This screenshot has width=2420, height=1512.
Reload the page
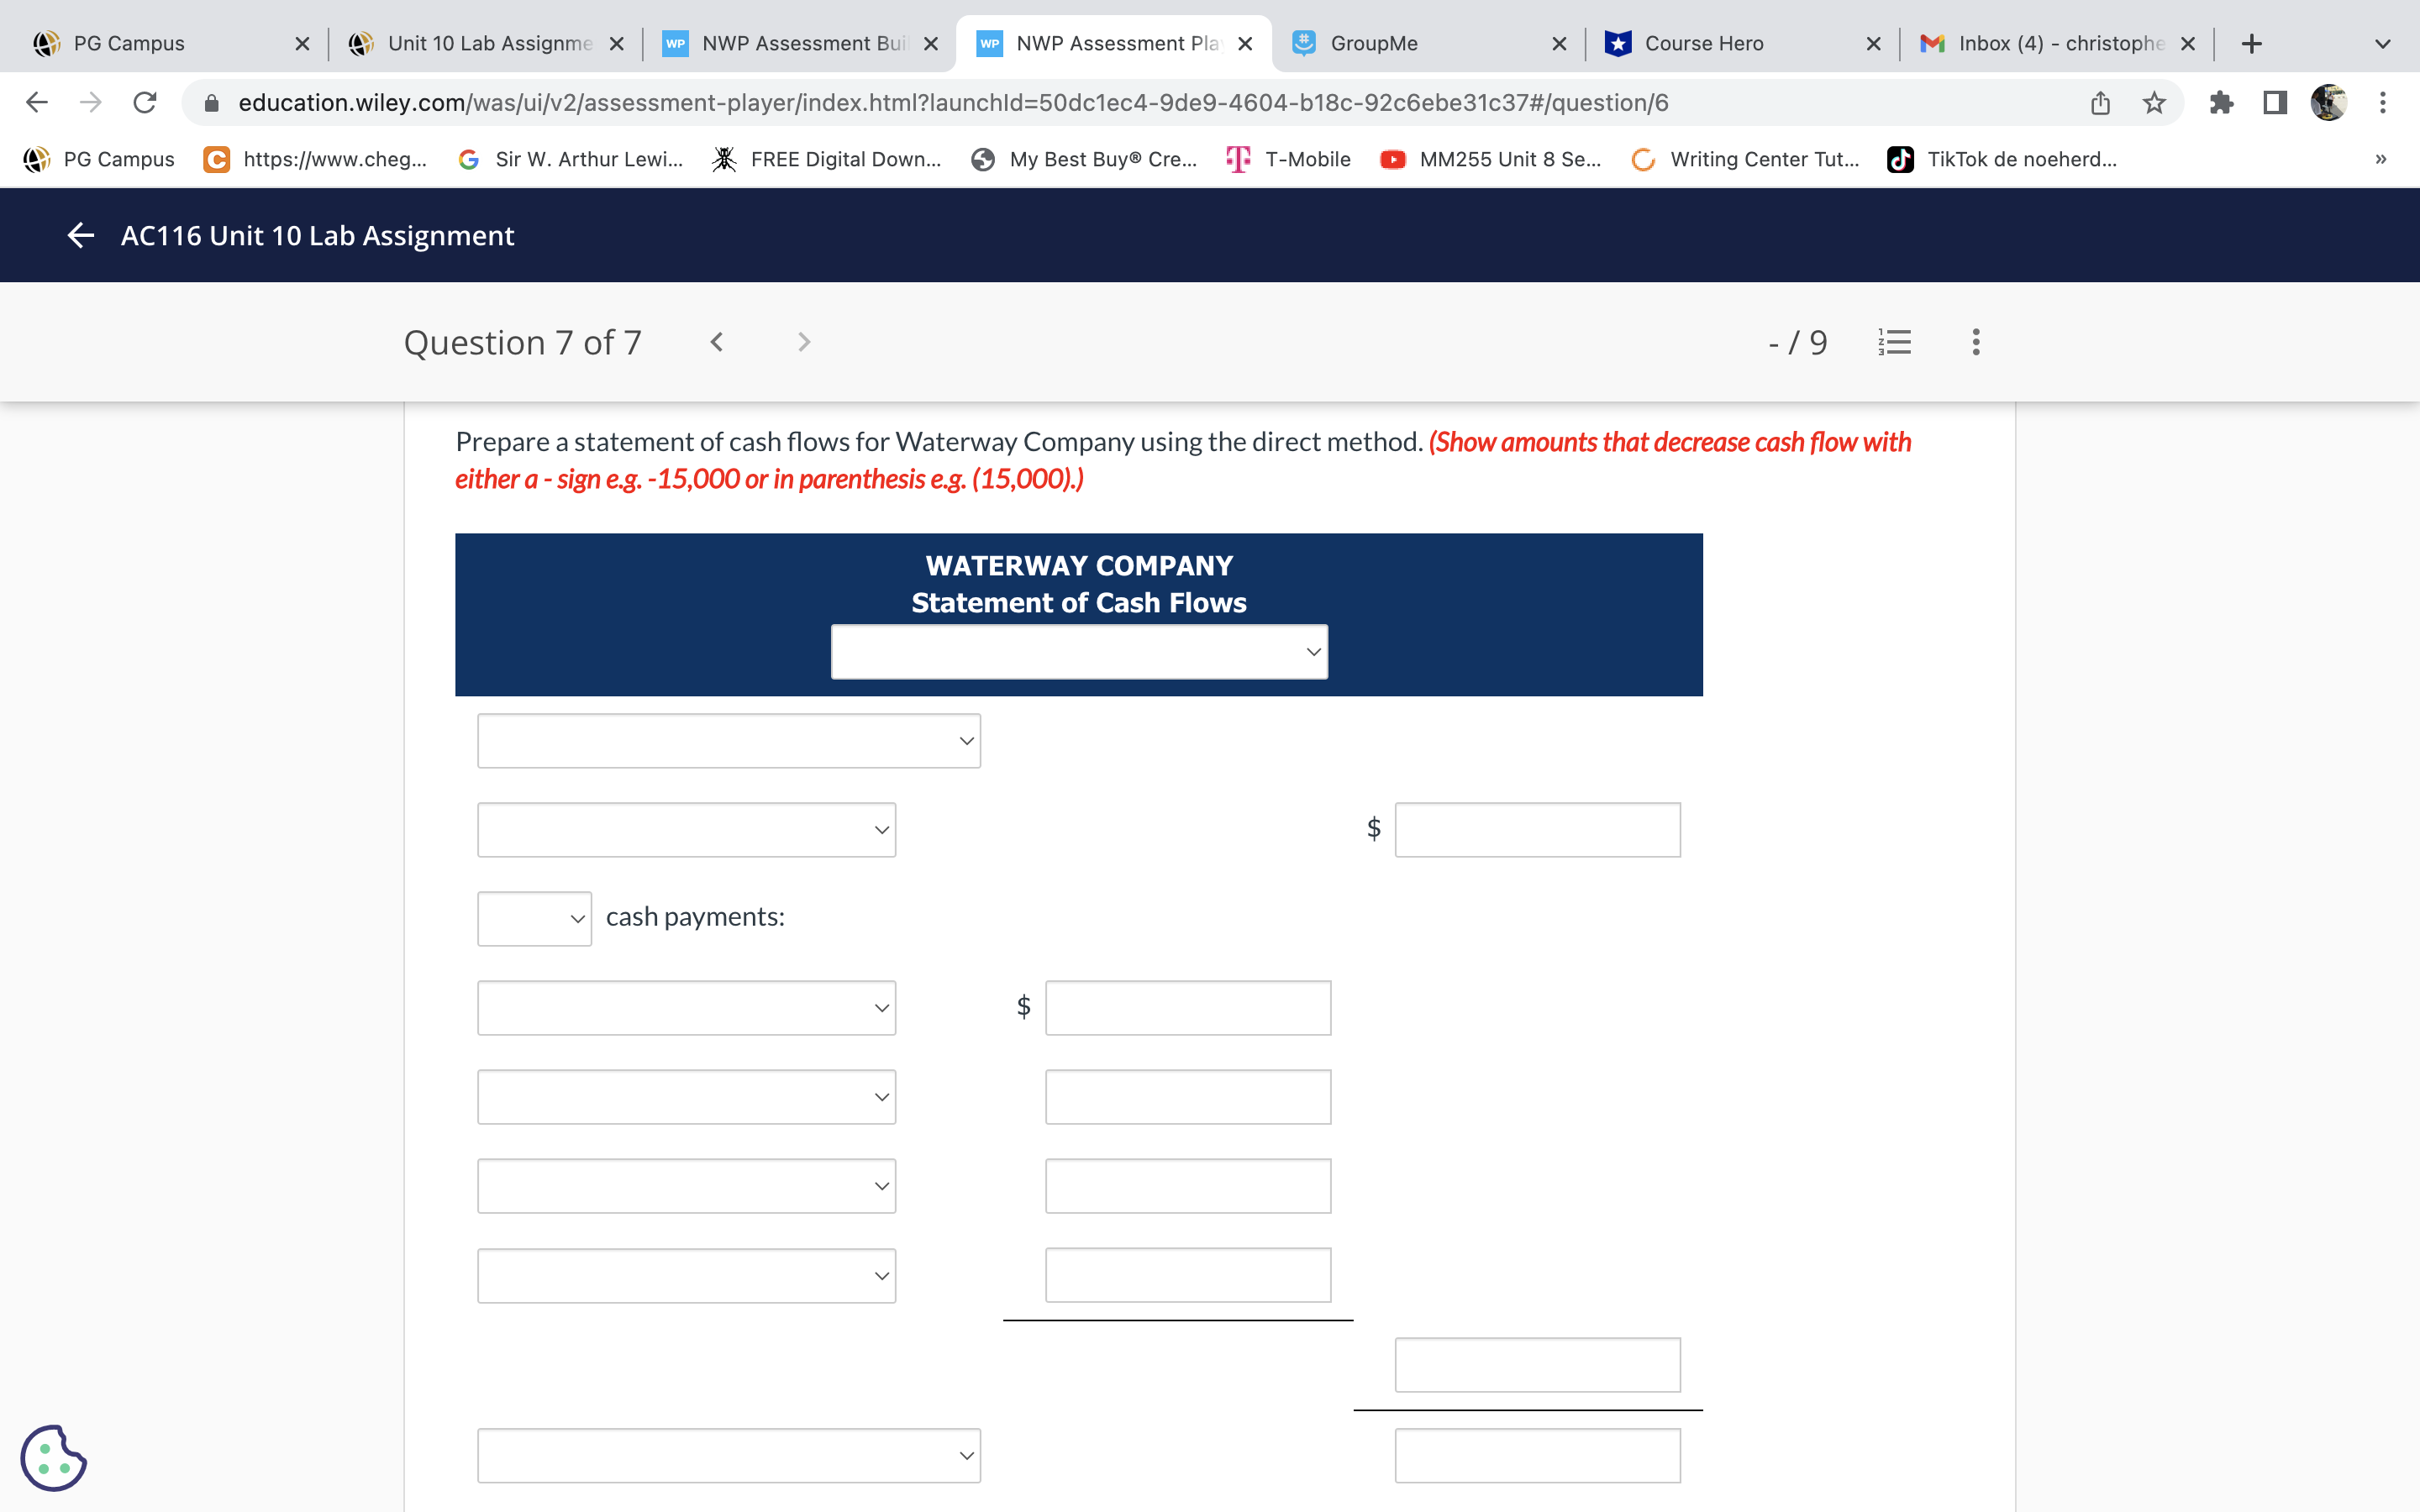pyautogui.click(x=145, y=103)
